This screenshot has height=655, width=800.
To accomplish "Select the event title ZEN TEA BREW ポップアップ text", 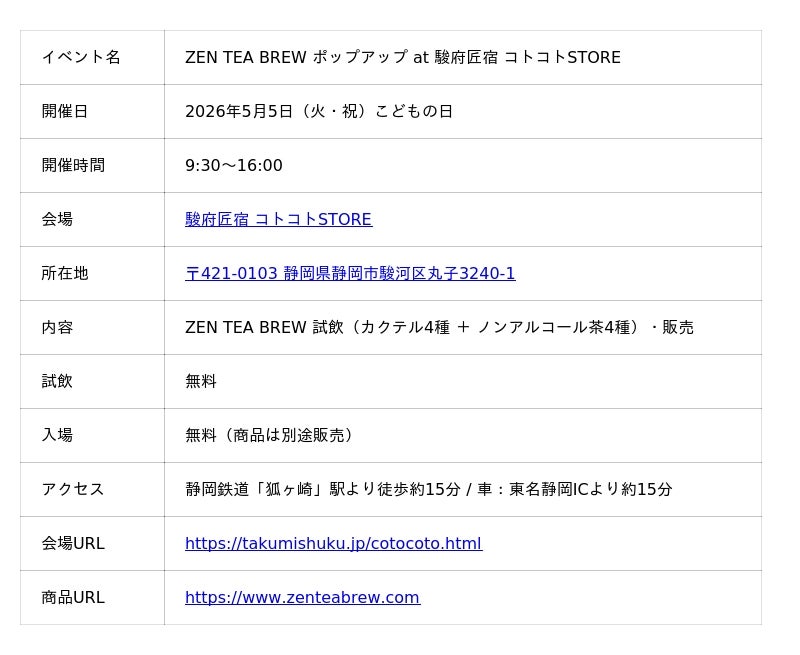I will (296, 57).
